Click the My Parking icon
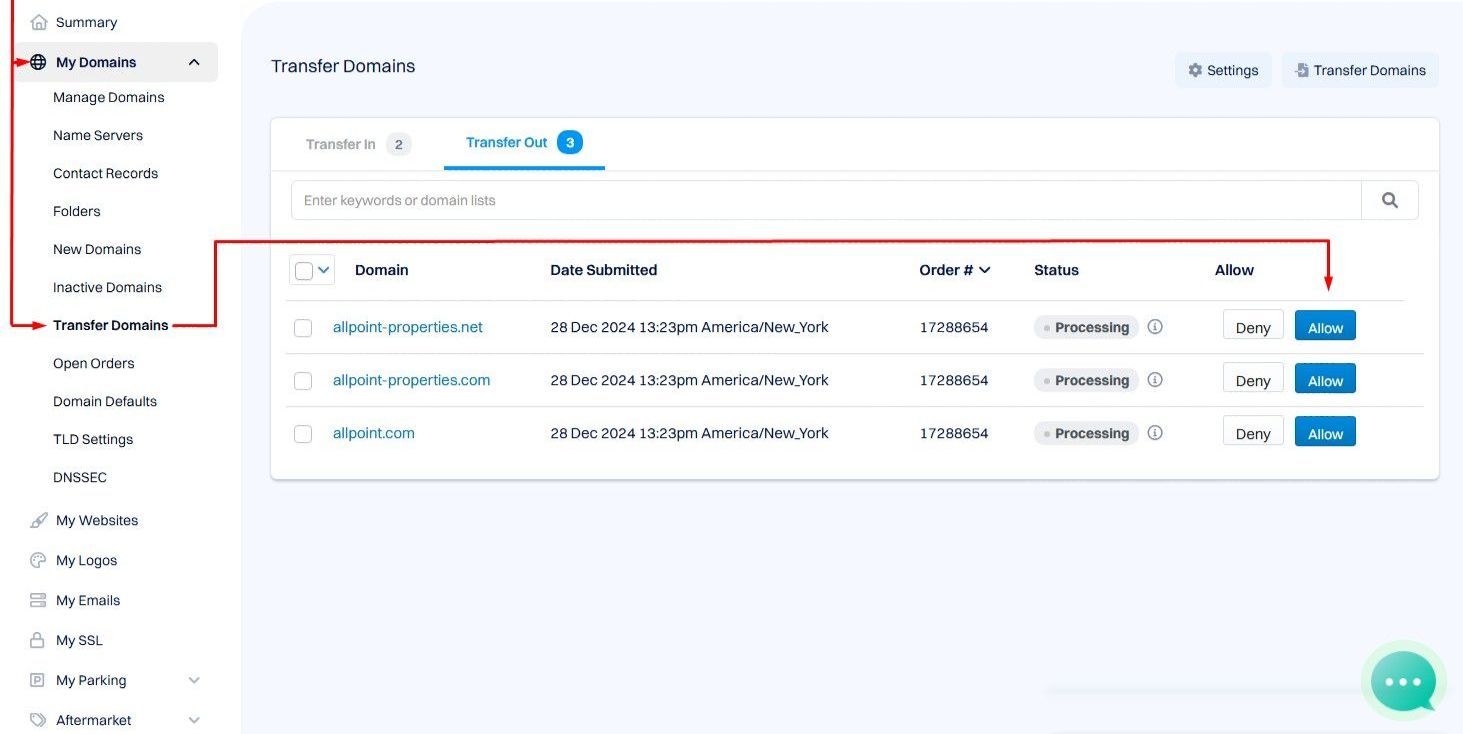The width and height of the screenshot is (1463, 734). coord(38,680)
